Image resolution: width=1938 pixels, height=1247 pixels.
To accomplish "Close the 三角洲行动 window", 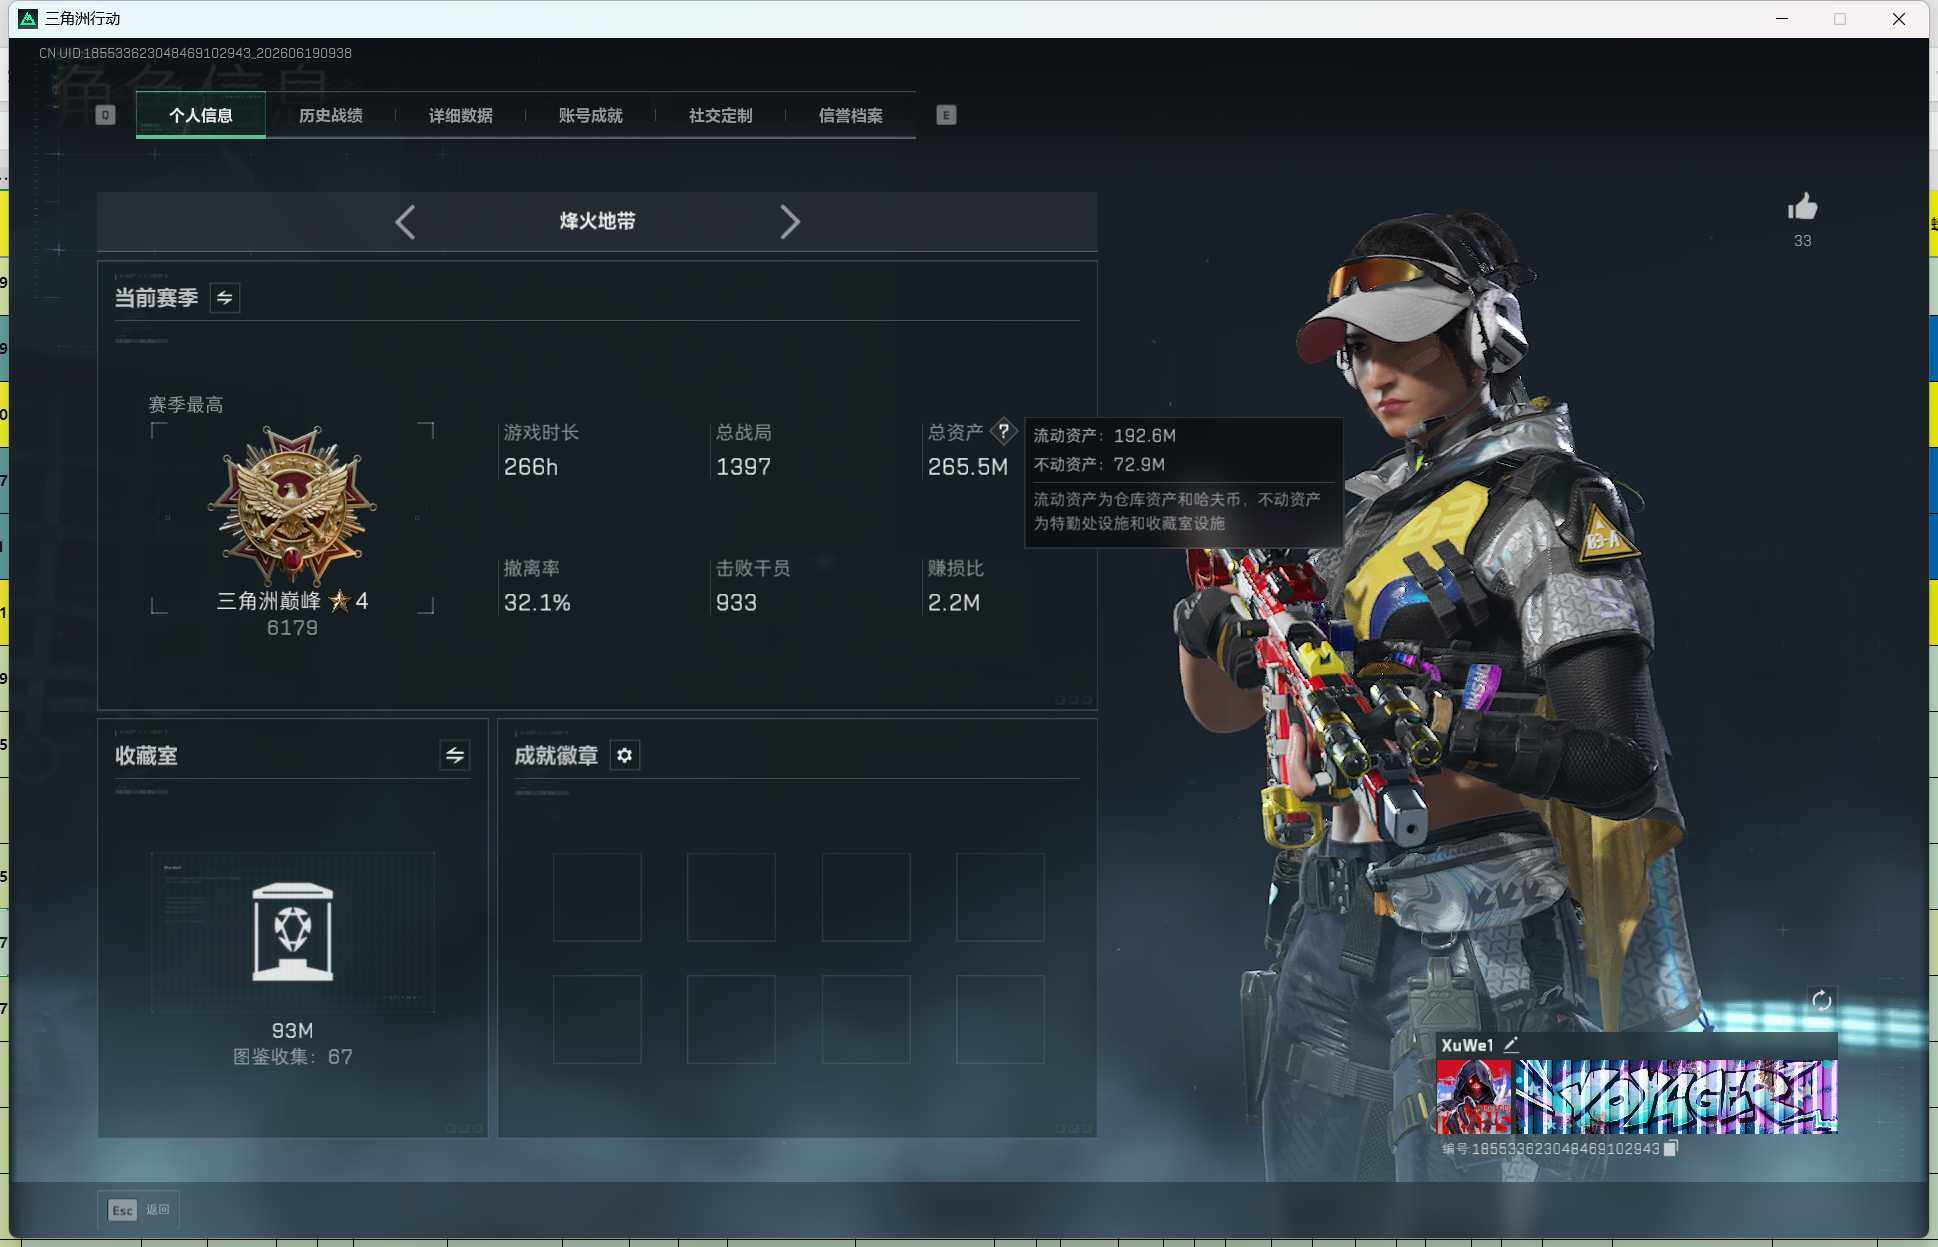I will pos(1898,19).
